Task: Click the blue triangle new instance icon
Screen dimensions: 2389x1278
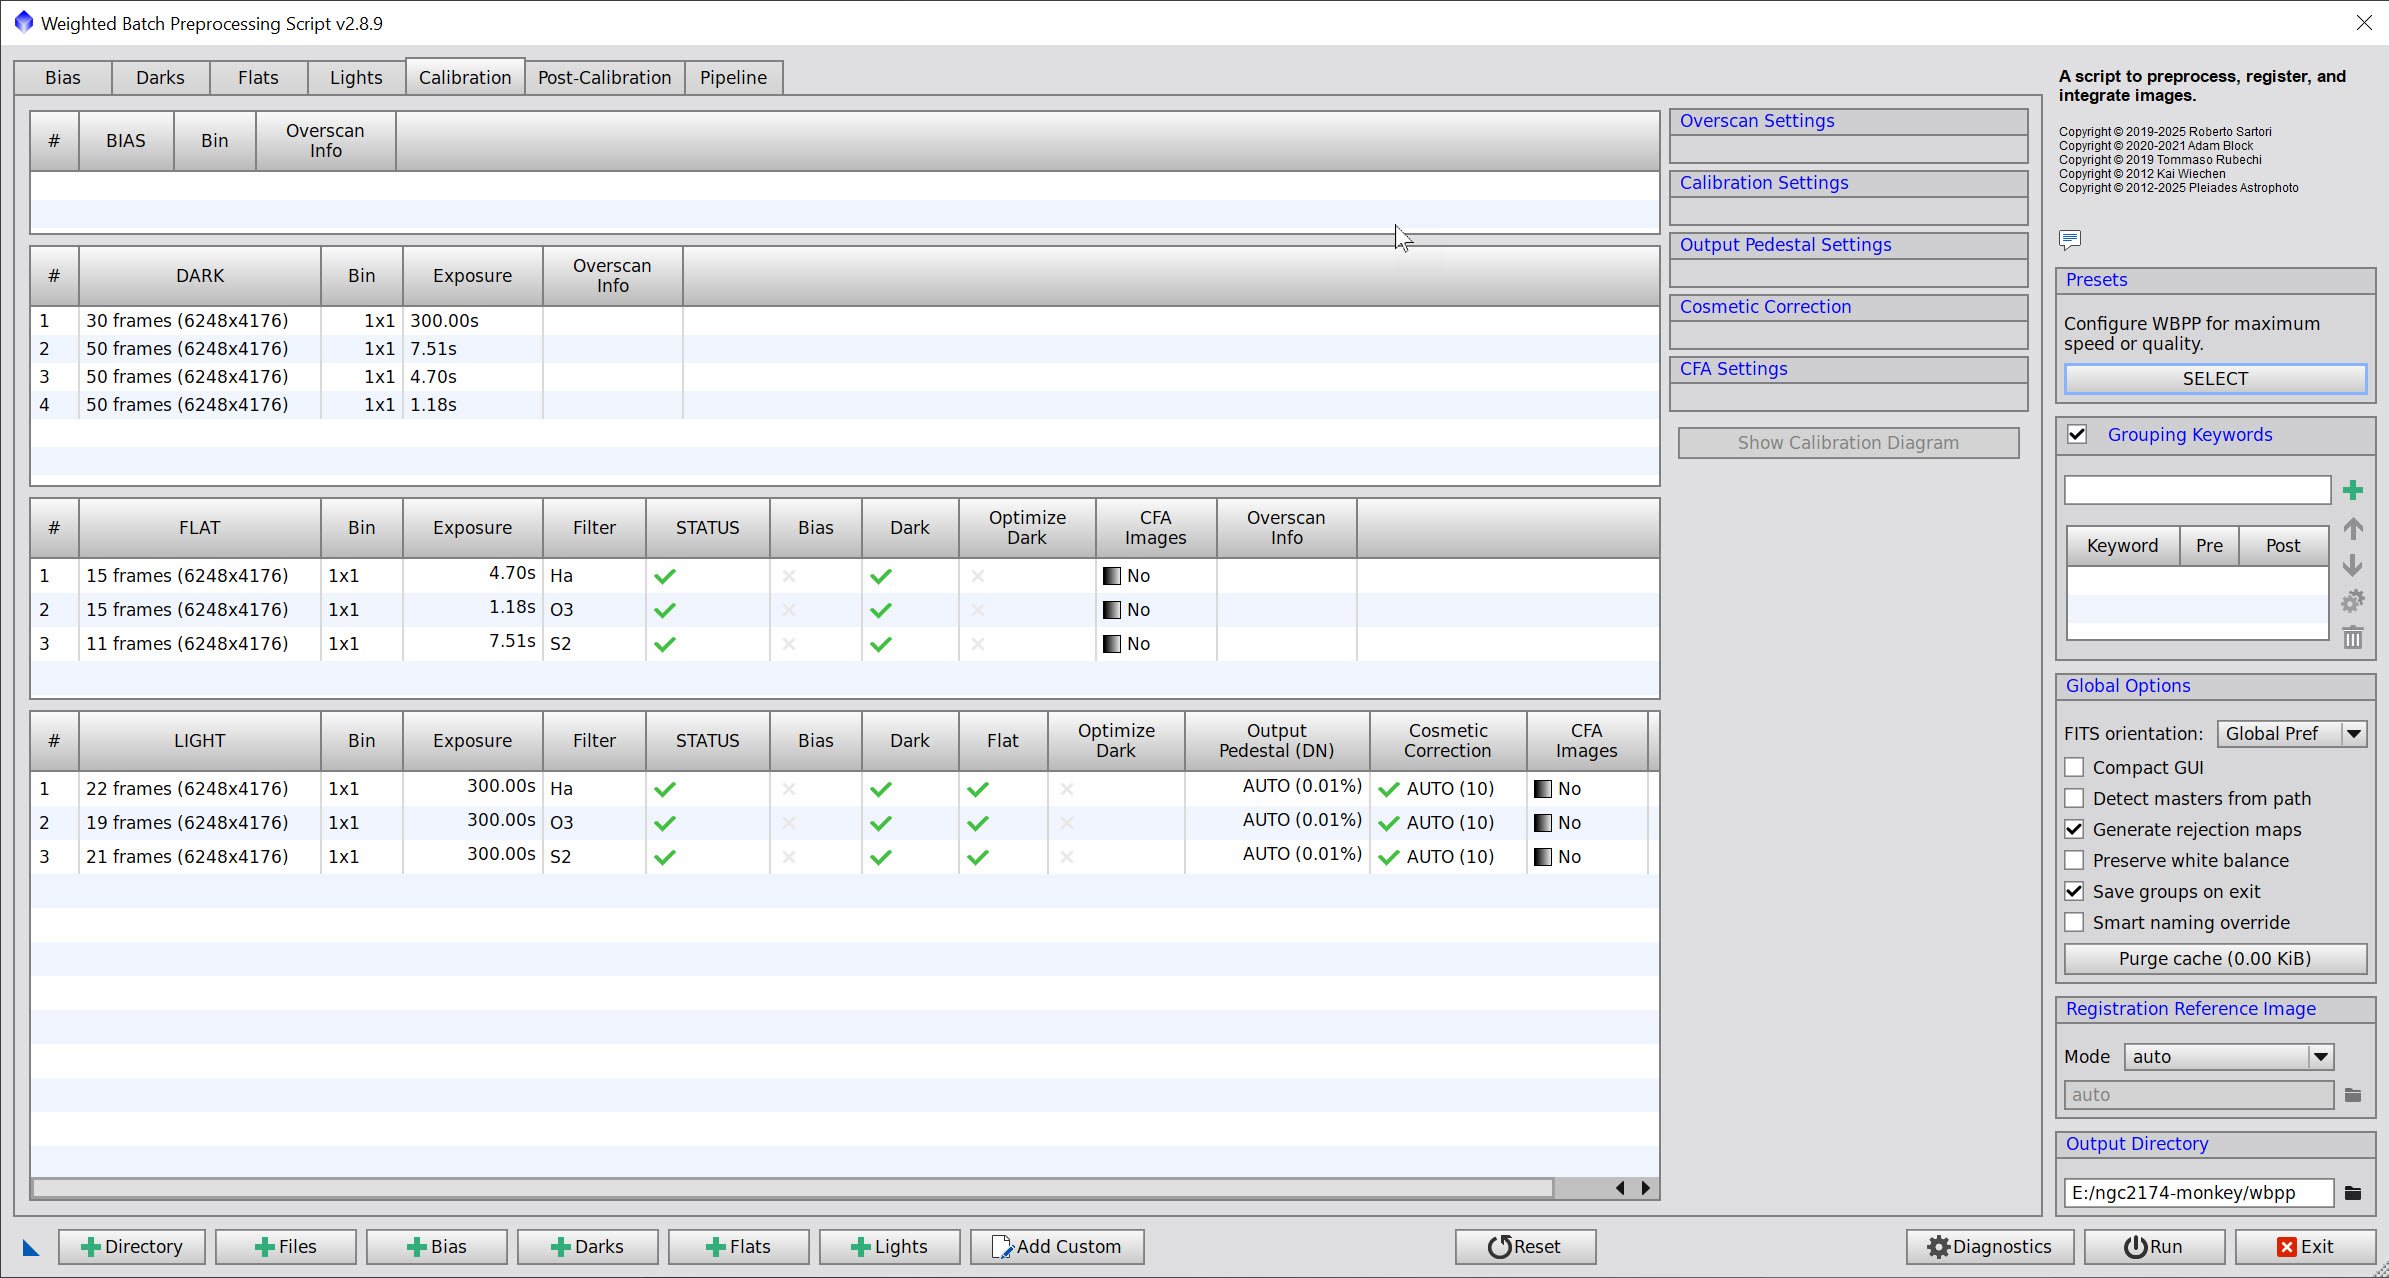Action: [31, 1247]
